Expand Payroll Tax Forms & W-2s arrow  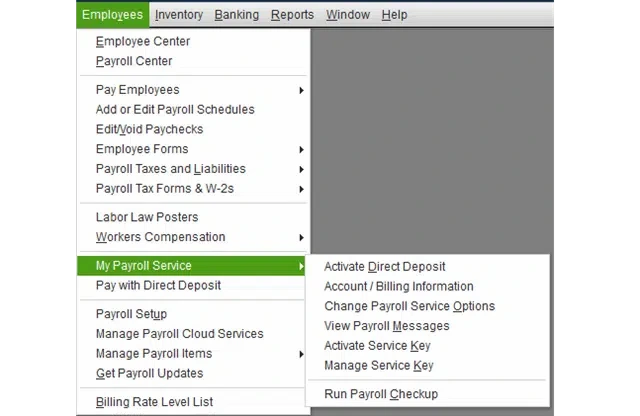pos(301,189)
